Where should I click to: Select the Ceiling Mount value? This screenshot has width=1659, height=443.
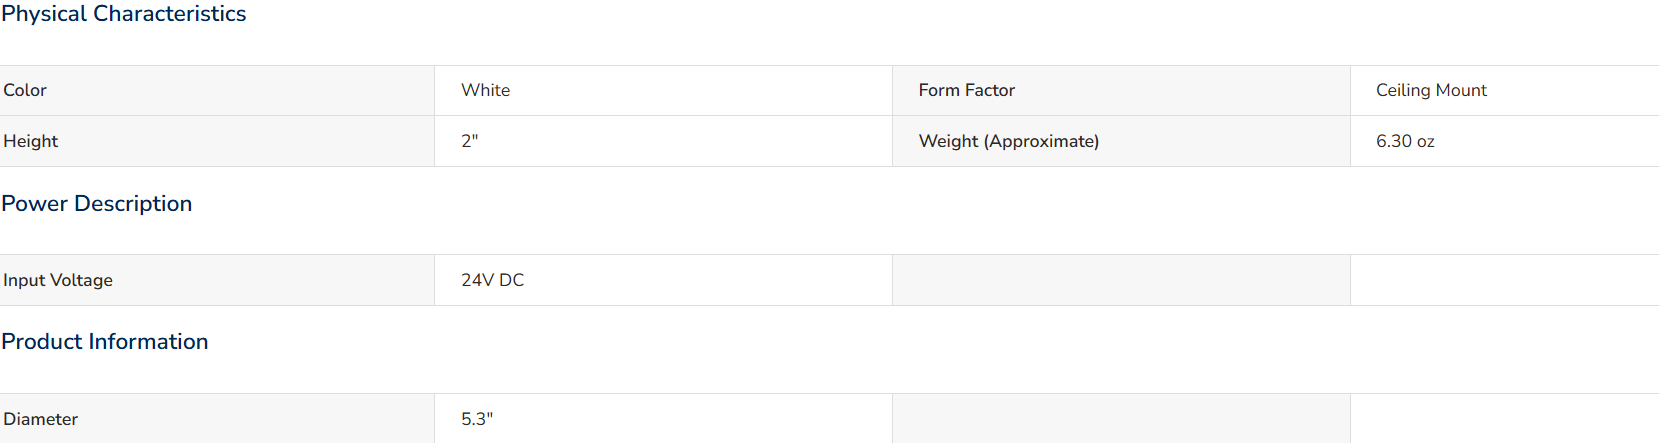click(x=1431, y=90)
